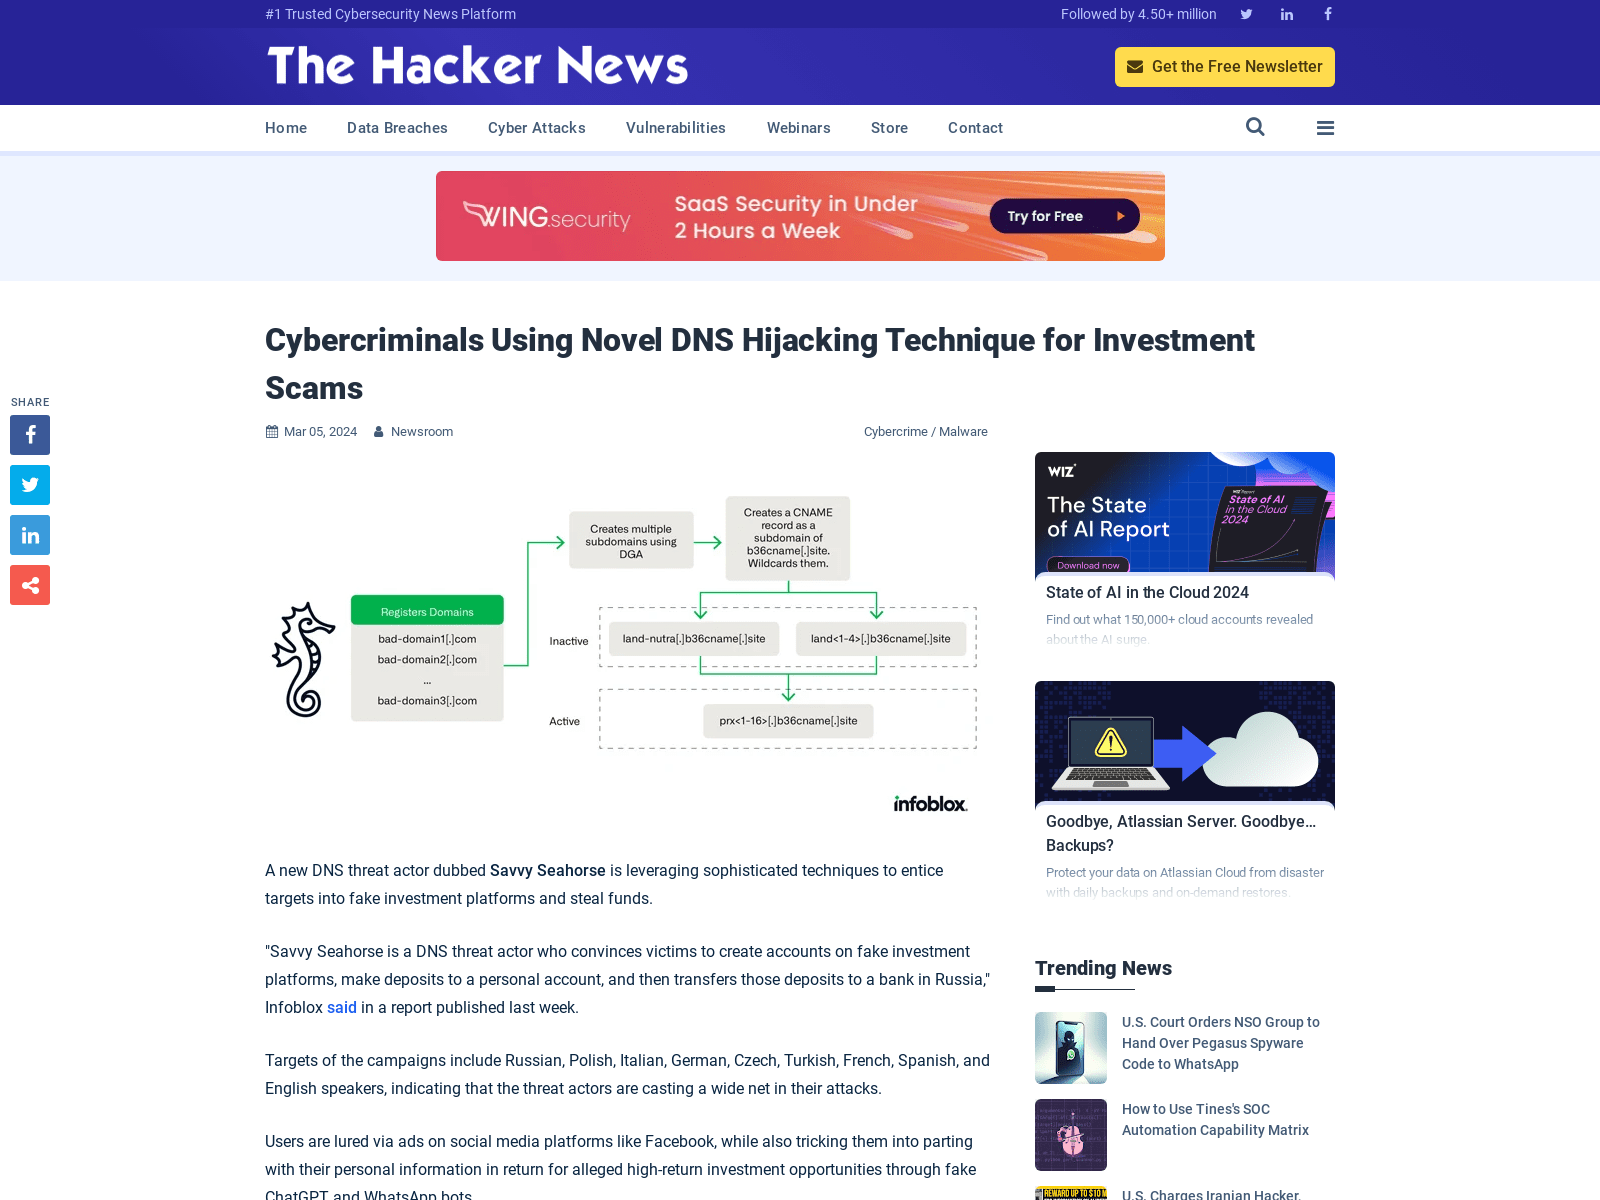
Task: Open Webinars menu item
Action: 799,128
